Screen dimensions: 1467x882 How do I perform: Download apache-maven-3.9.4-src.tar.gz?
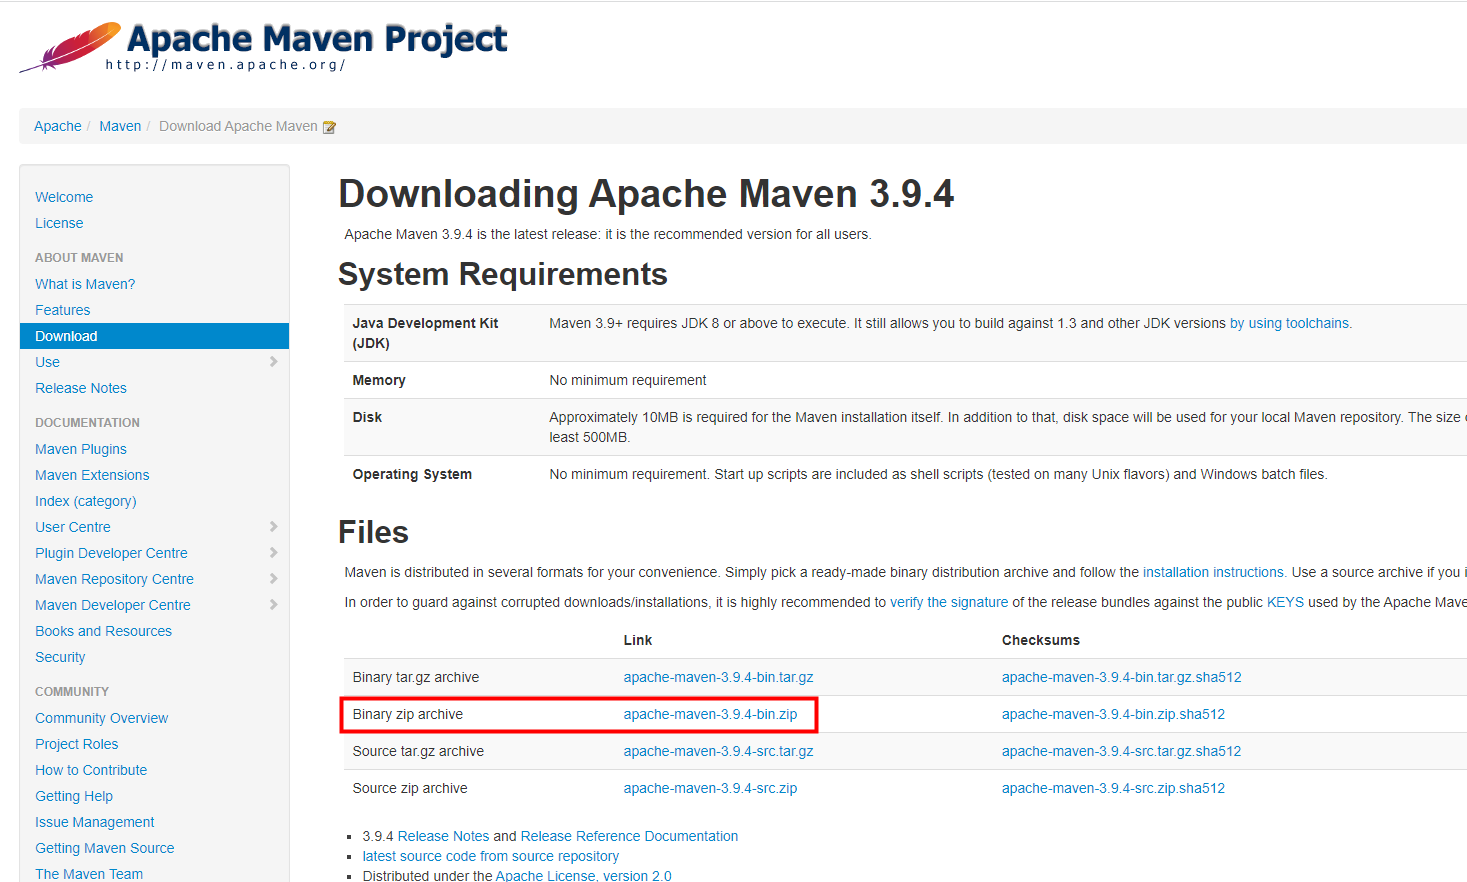pos(718,751)
